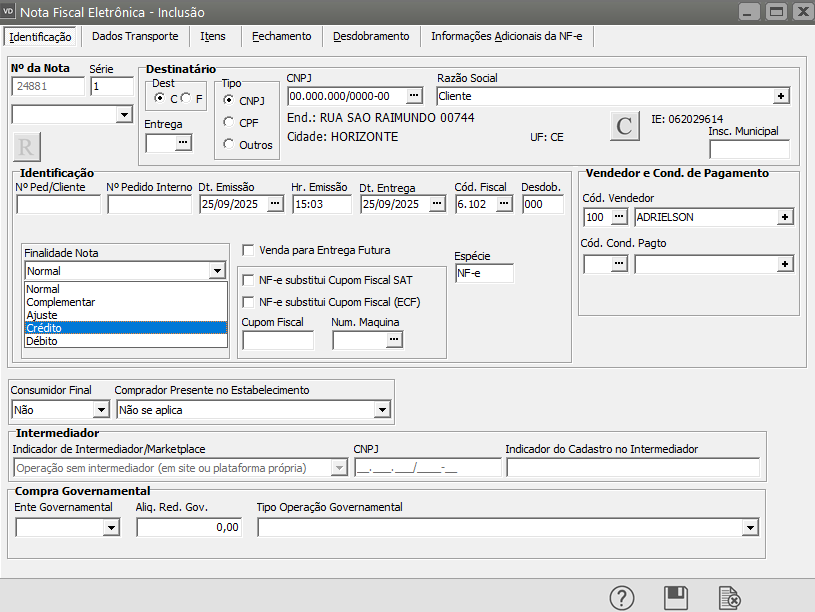The width and height of the screenshot is (815, 612).
Task: Switch to the Dados Transporte tab
Action: [135, 36]
